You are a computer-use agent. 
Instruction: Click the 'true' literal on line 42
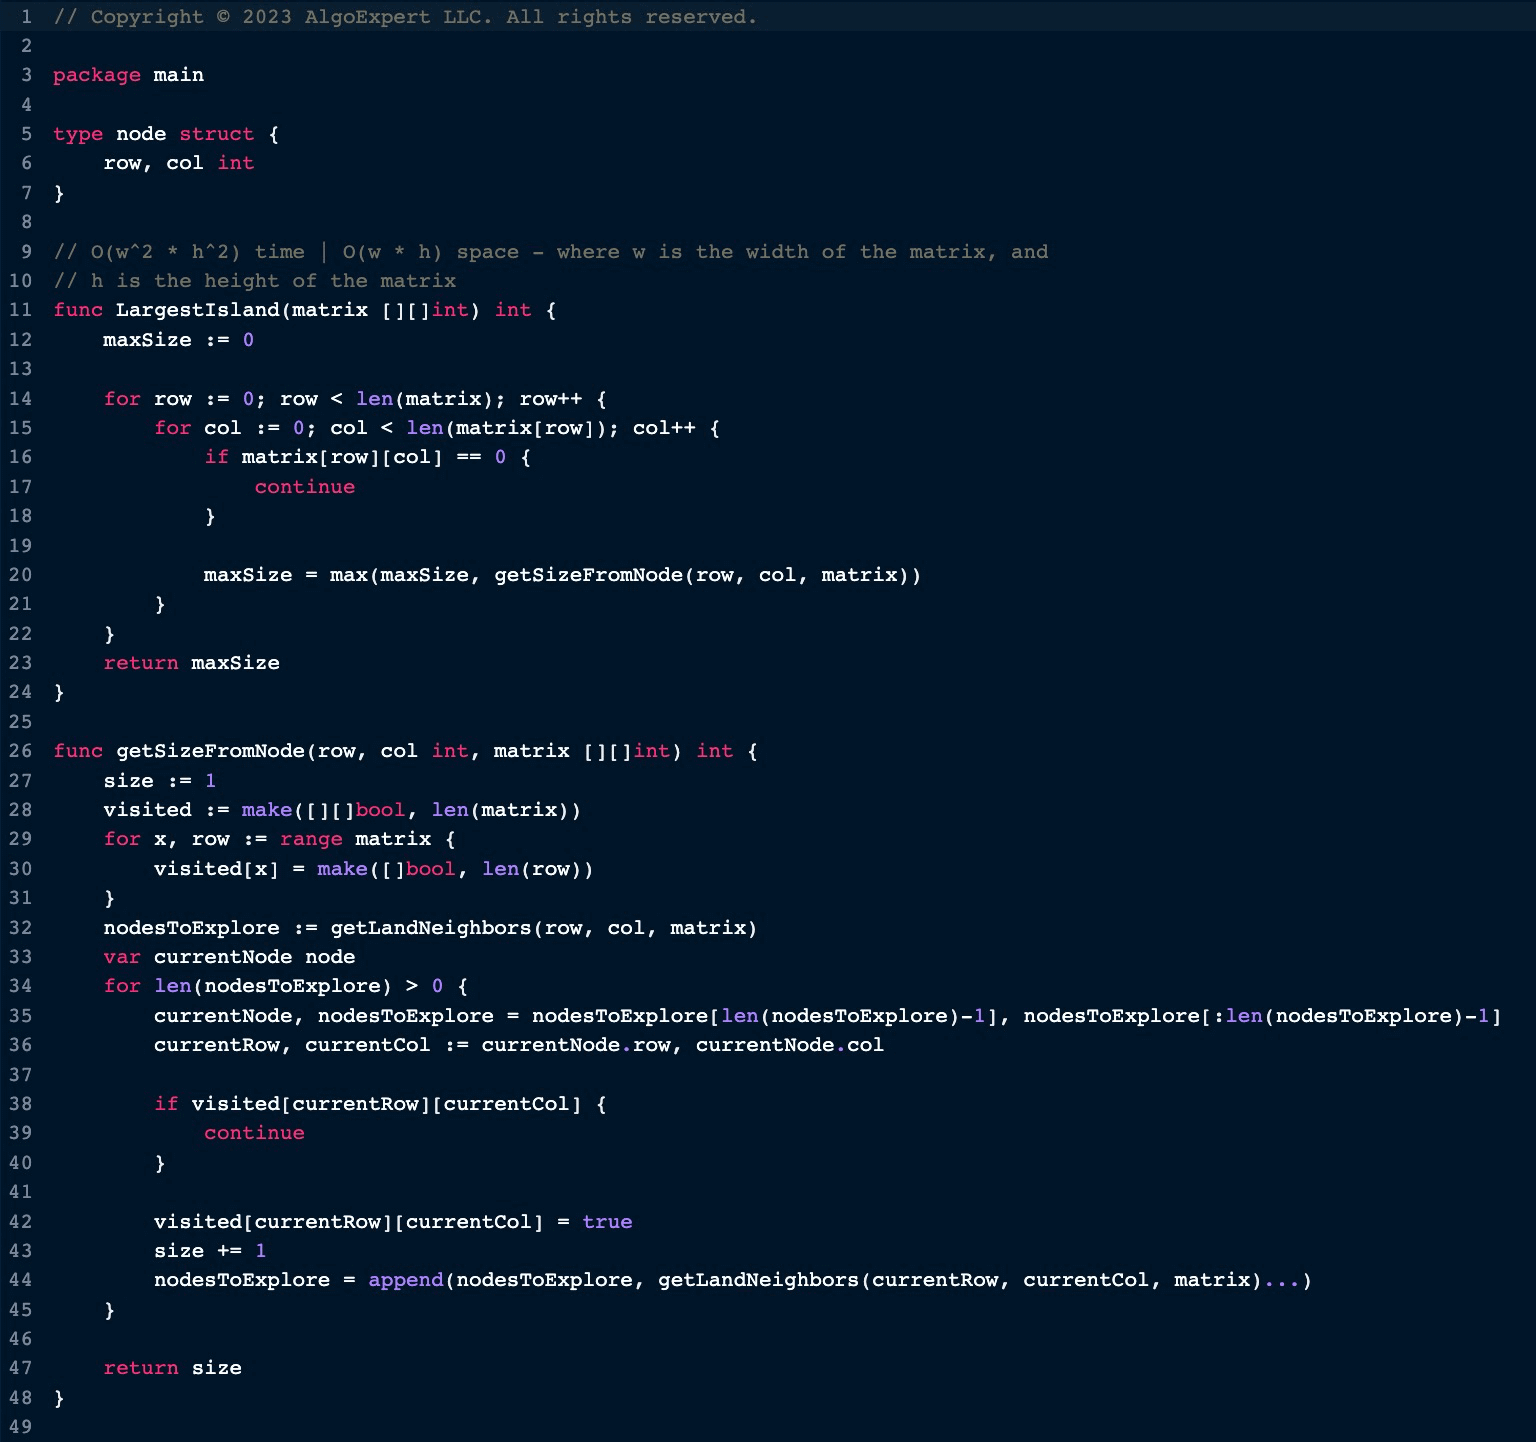(607, 1222)
